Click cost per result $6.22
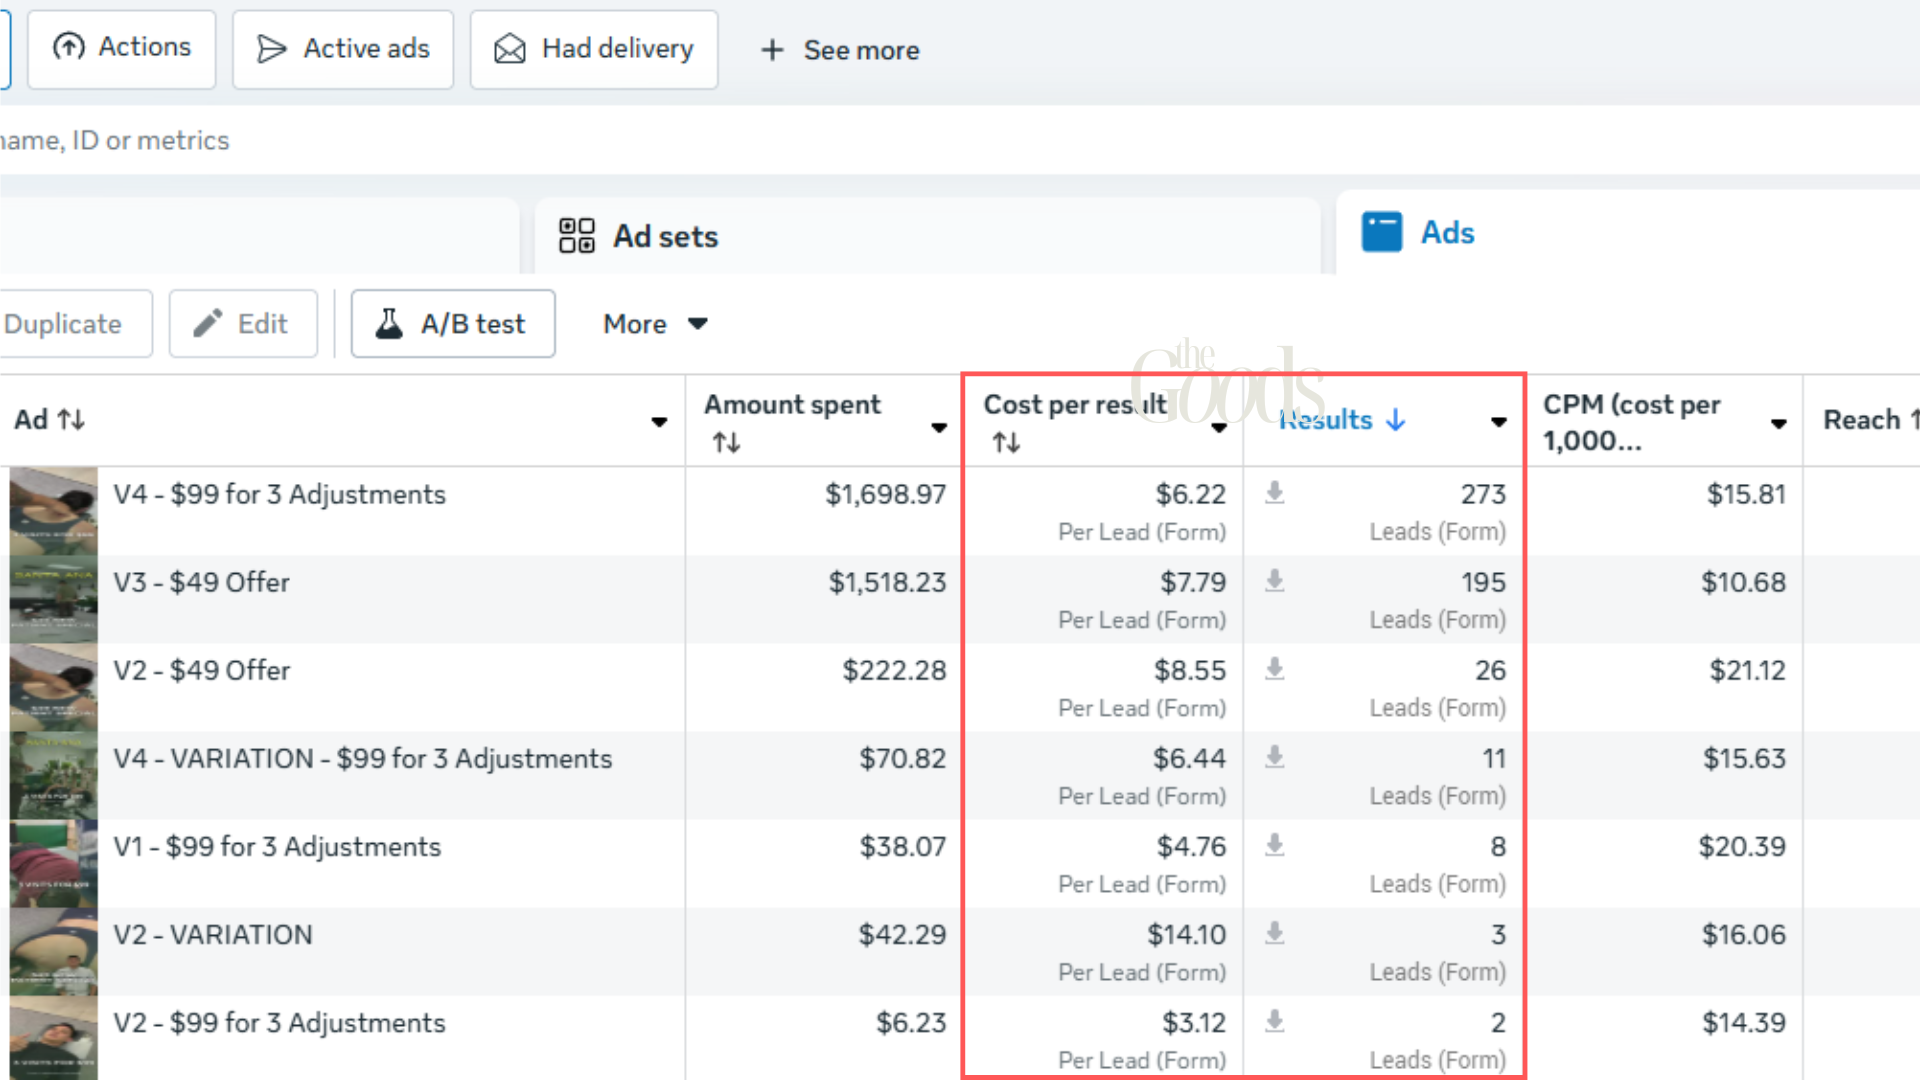Viewport: 1920px width, 1080px height. [x=1190, y=494]
